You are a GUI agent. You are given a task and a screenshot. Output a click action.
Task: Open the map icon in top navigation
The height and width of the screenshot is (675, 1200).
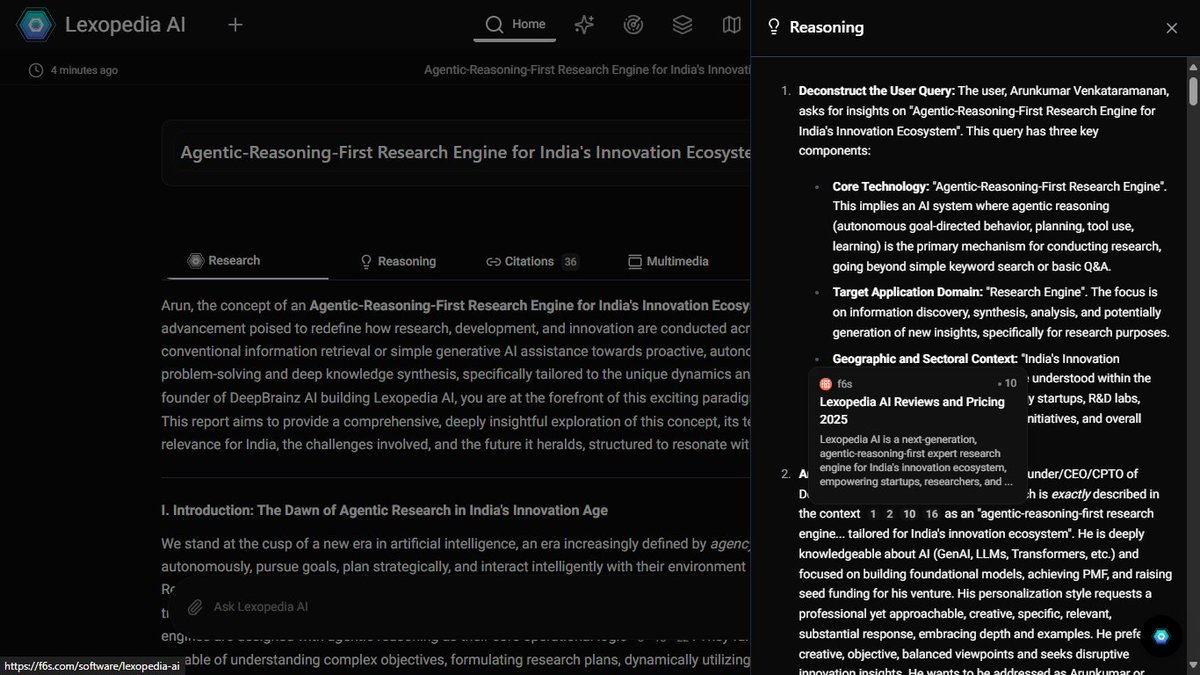732,25
